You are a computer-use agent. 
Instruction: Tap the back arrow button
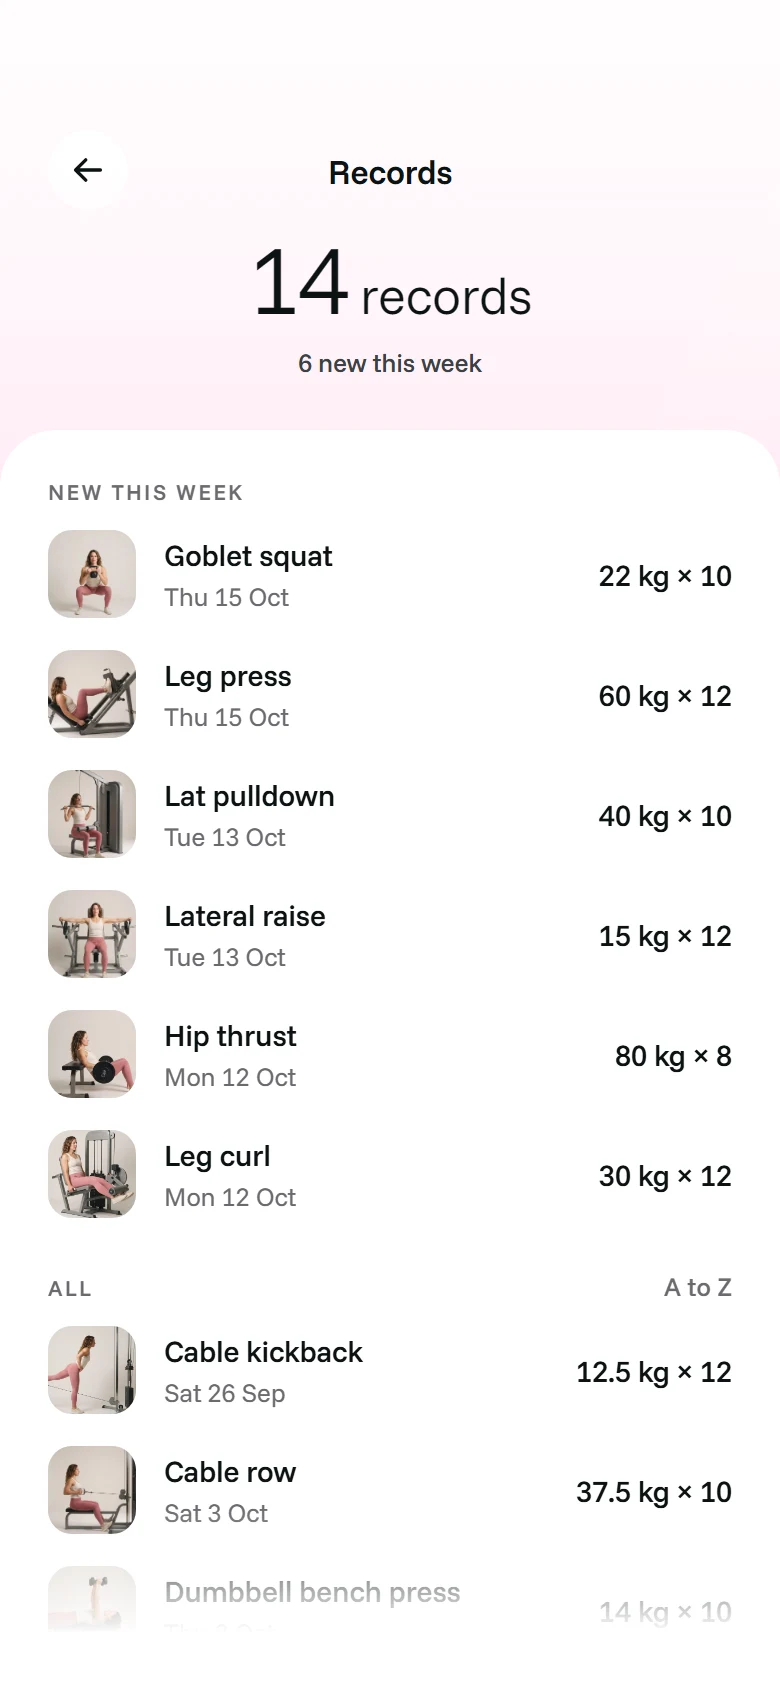point(88,170)
